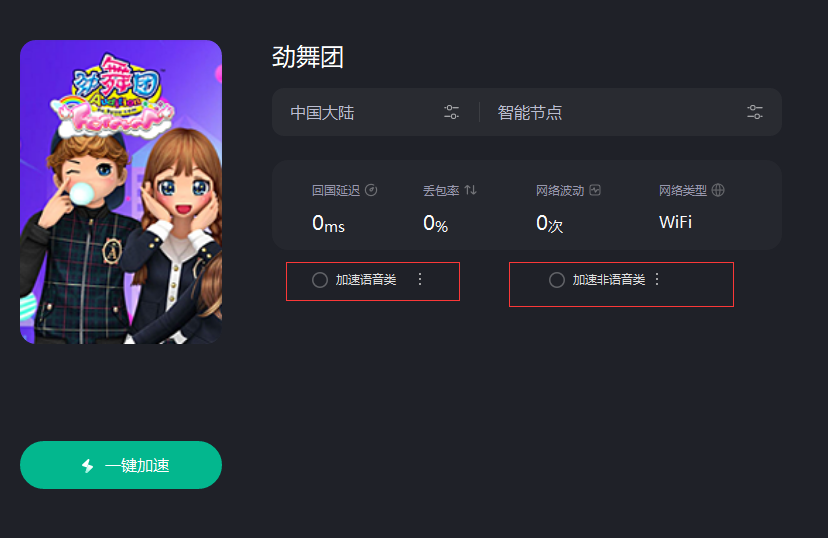828x538 pixels.
Task: Start acceleration with 一键加速 button
Action: click(x=121, y=465)
